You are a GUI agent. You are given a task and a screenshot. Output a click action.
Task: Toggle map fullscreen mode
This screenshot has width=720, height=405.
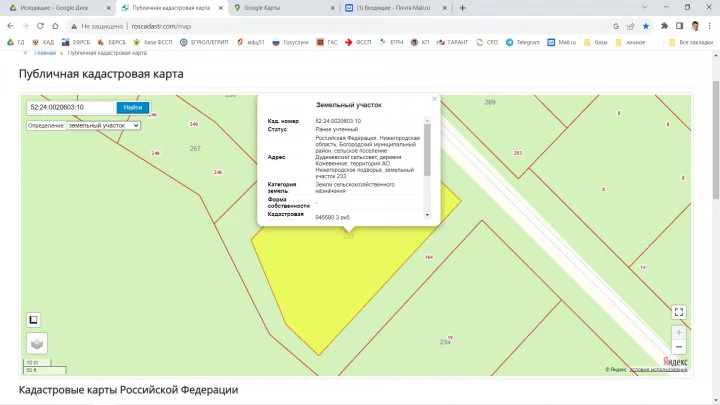tap(679, 312)
